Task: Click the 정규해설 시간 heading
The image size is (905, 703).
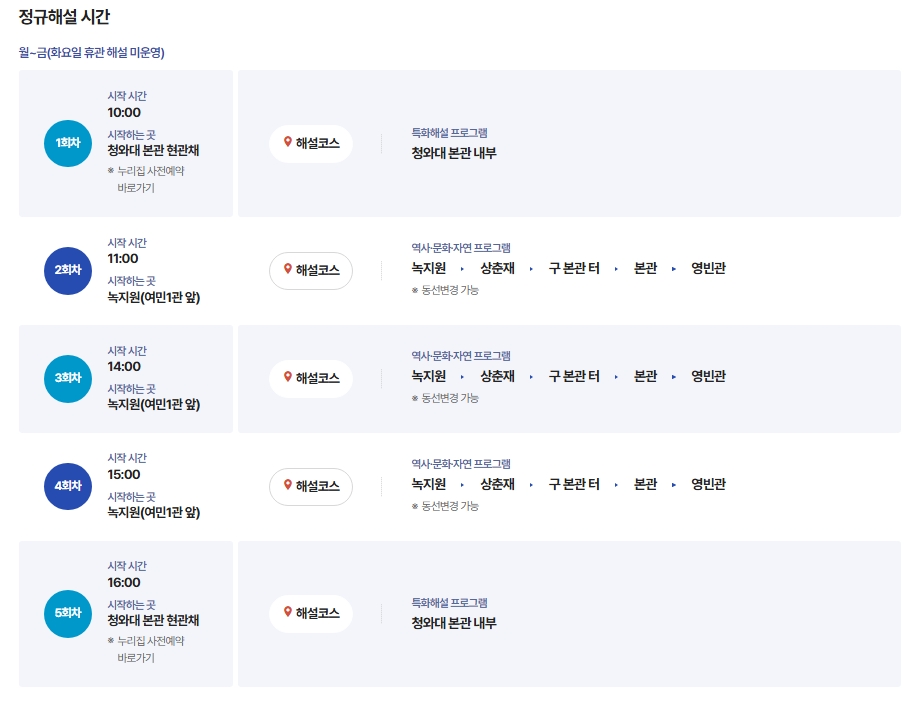Action: click(64, 16)
